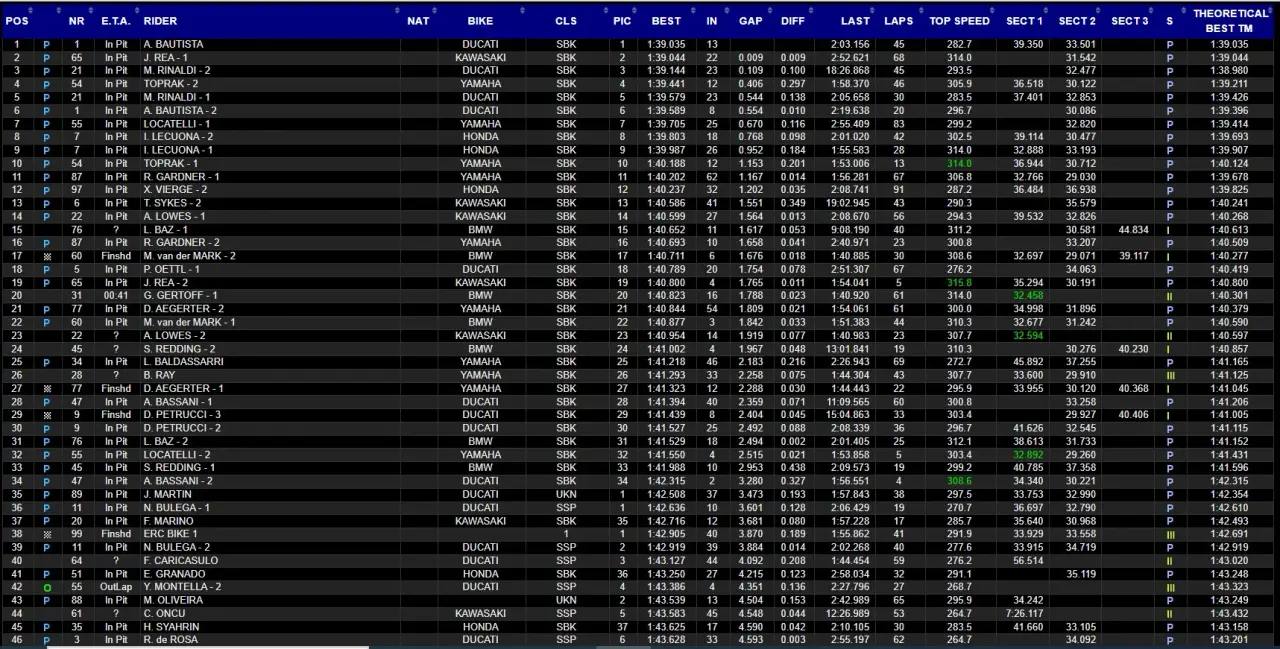The width and height of the screenshot is (1280, 649).
Task: Sort by the THEORETICAL BEST TM header
Action: [1230, 21]
